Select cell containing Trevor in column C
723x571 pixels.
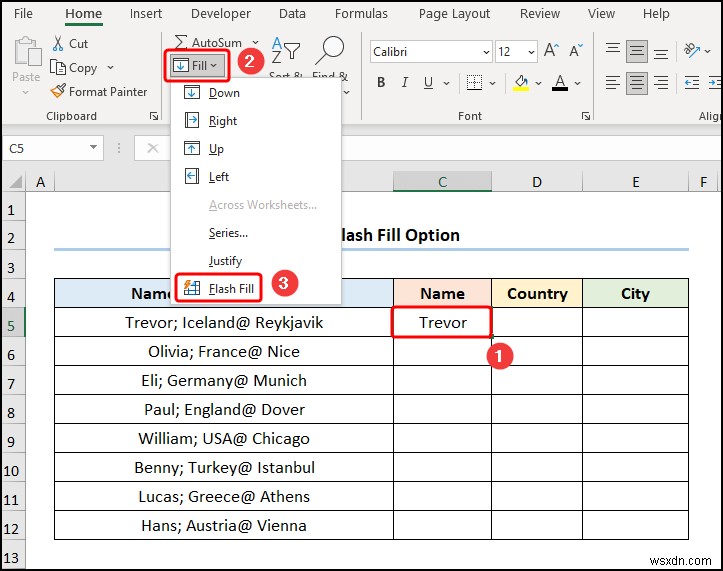pos(442,322)
